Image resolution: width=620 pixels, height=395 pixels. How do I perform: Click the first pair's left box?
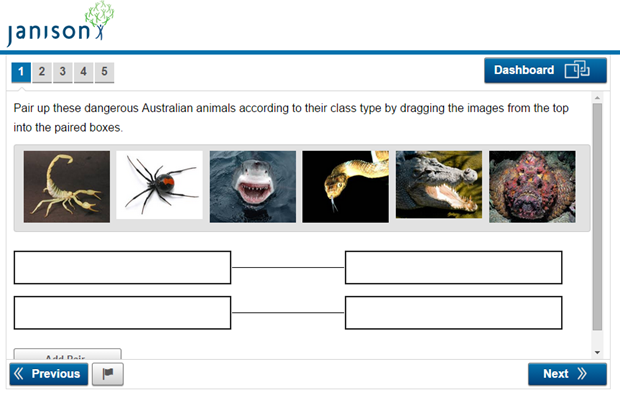click(123, 267)
